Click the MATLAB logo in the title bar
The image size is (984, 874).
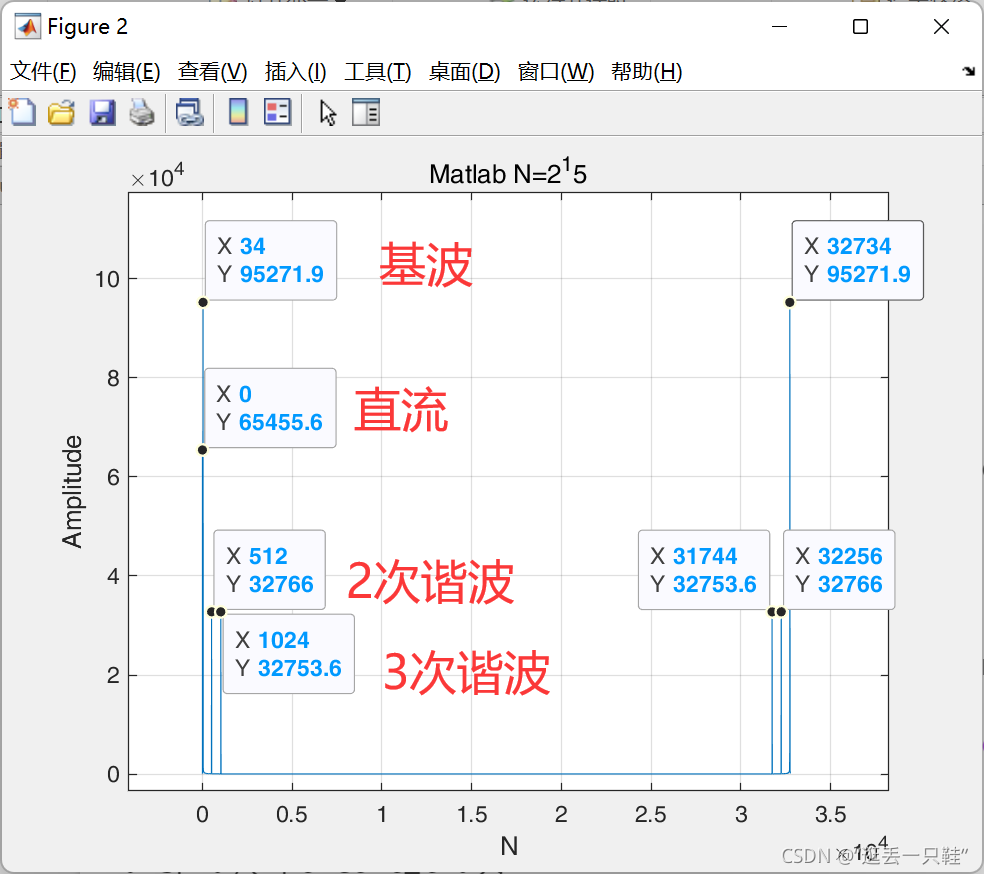point(28,27)
